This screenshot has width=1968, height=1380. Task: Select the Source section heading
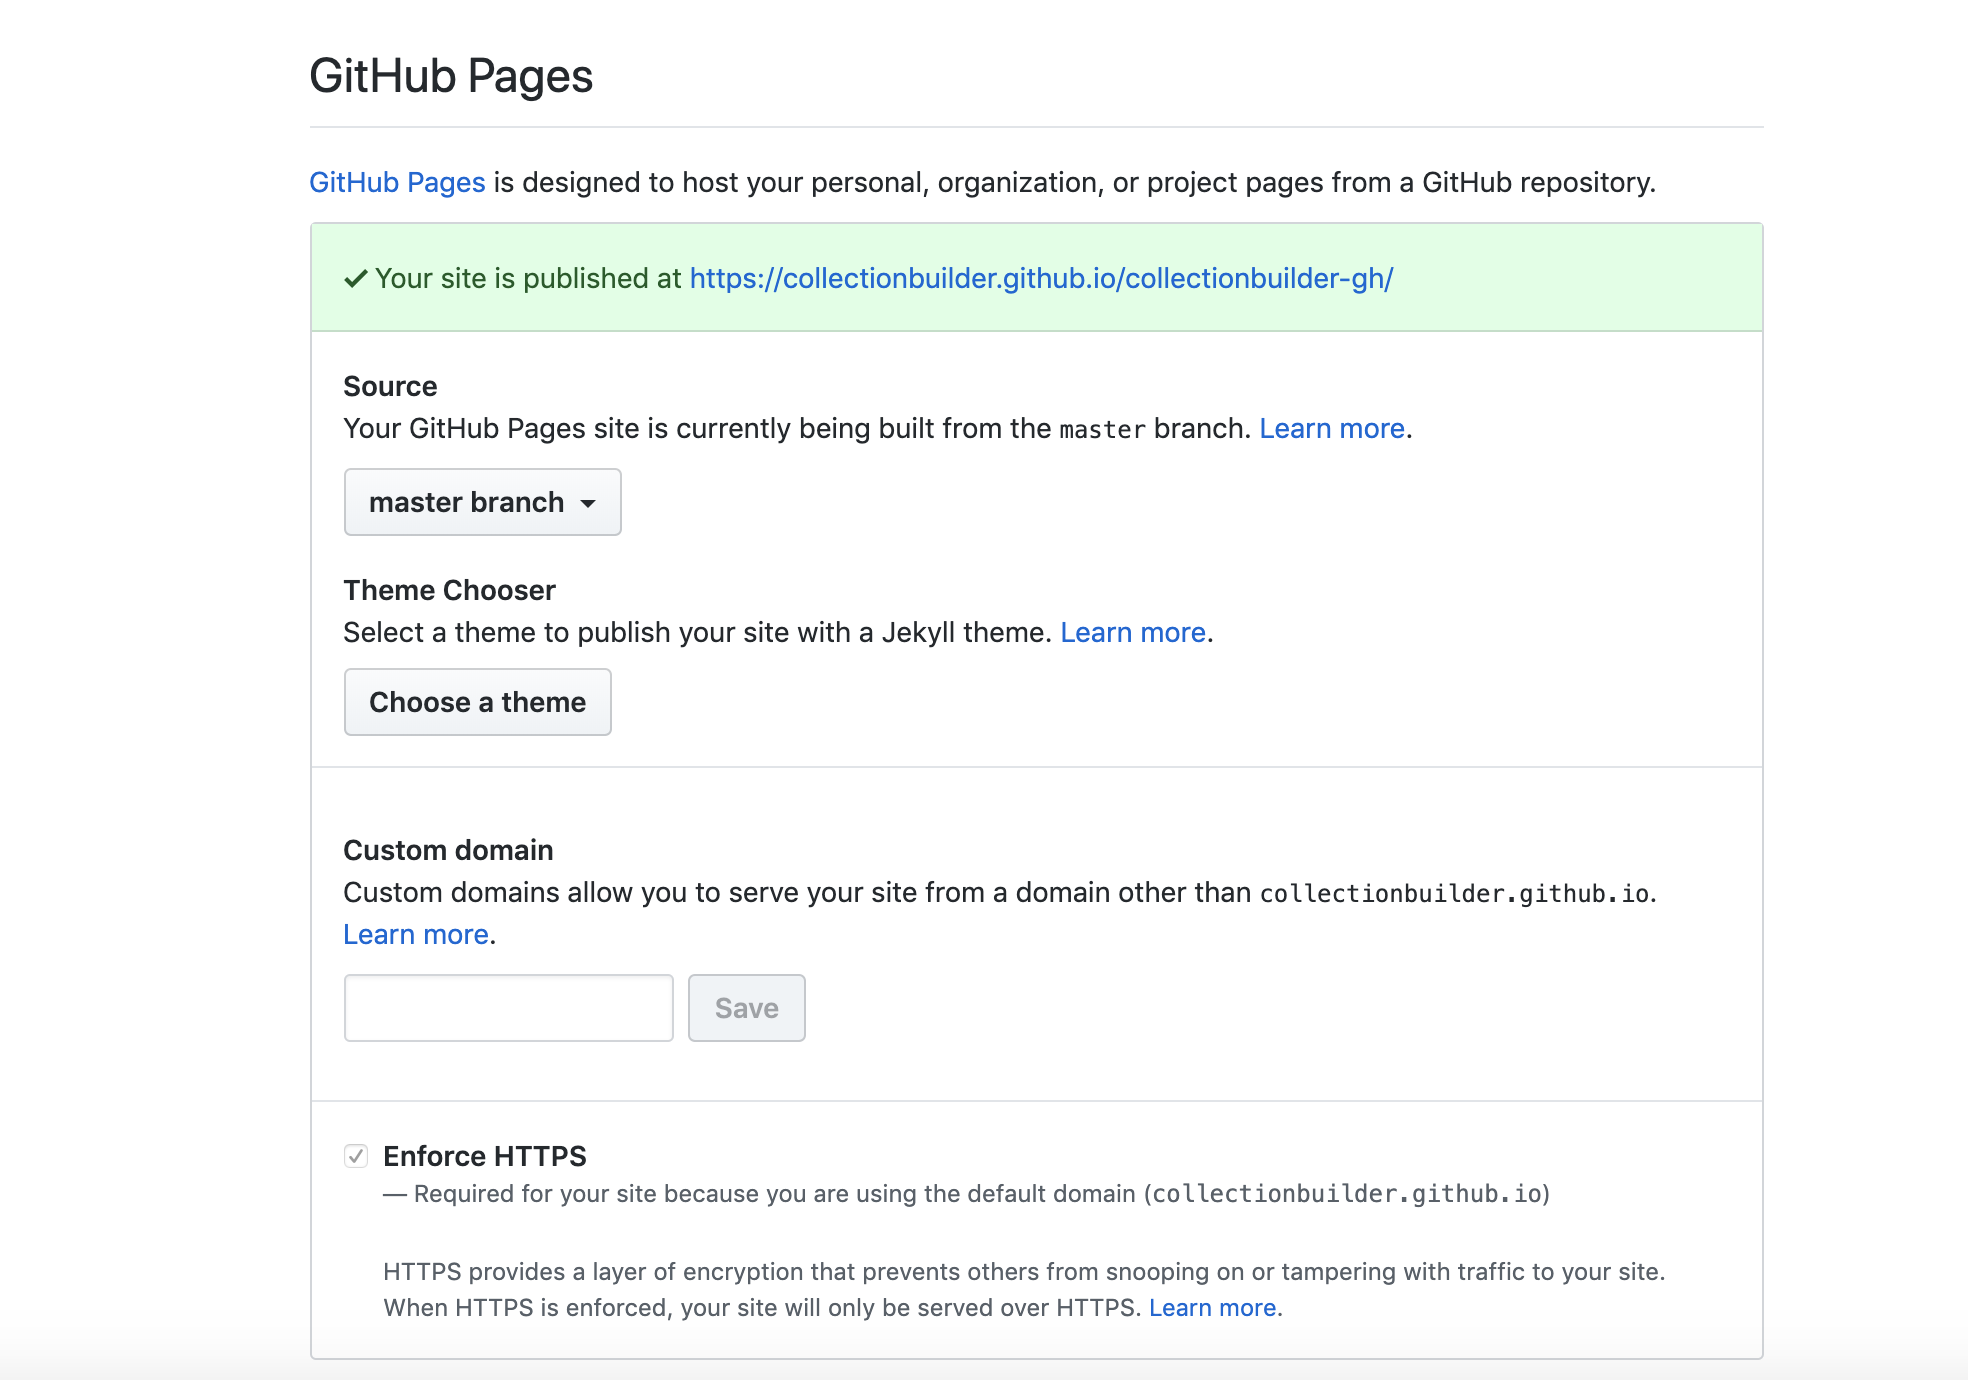coord(390,386)
